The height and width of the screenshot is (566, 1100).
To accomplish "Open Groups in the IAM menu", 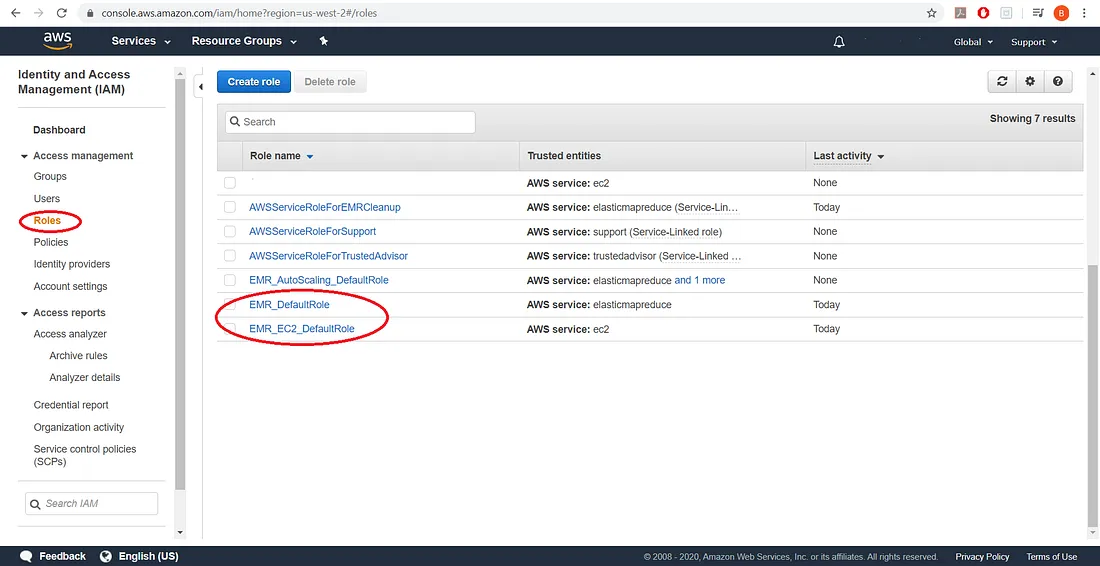I will [x=50, y=176].
